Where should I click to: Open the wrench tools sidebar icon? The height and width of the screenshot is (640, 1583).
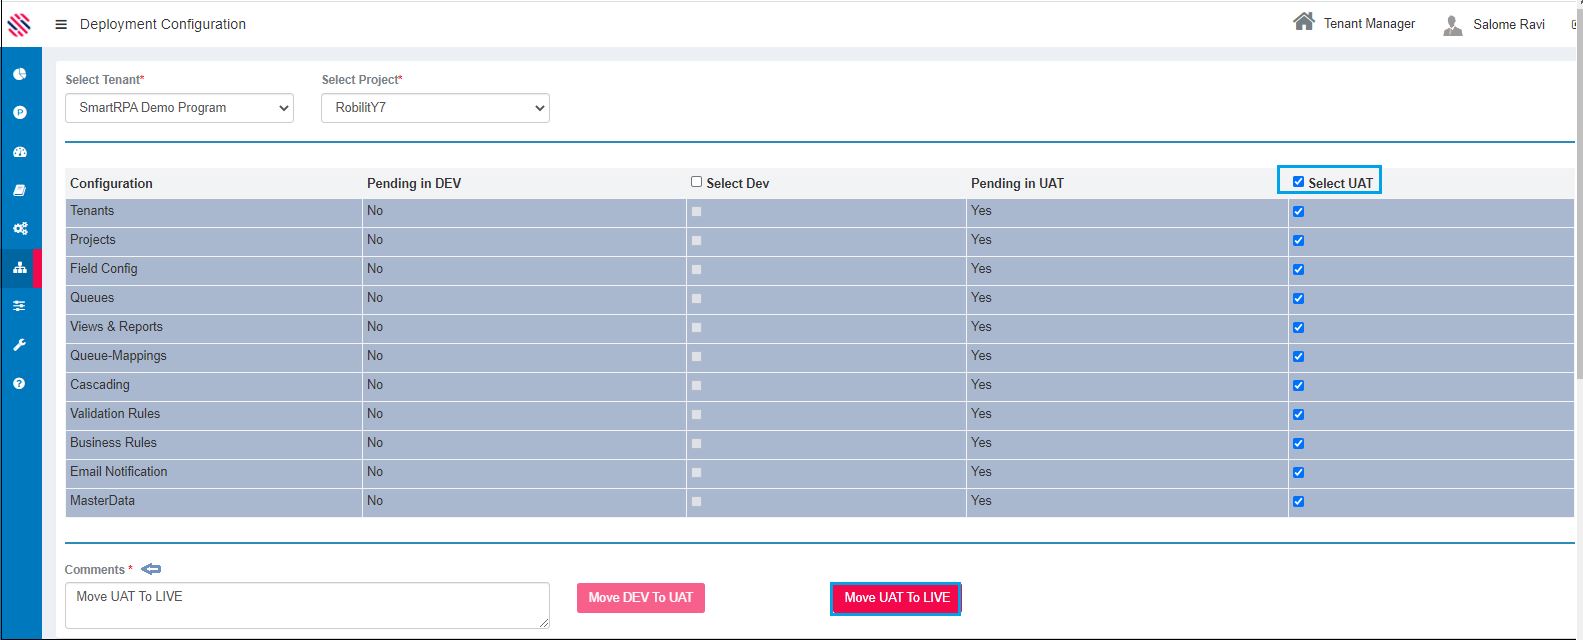20,345
